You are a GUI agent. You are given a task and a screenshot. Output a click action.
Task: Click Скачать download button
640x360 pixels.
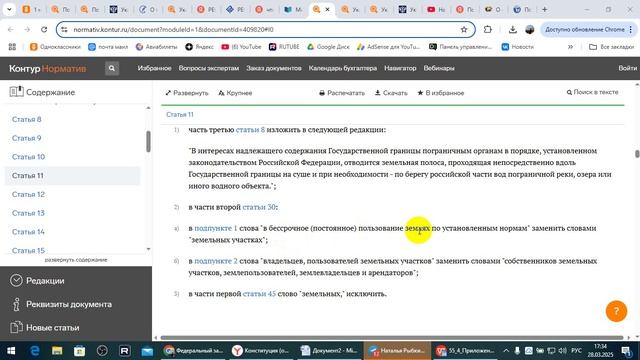click(391, 93)
